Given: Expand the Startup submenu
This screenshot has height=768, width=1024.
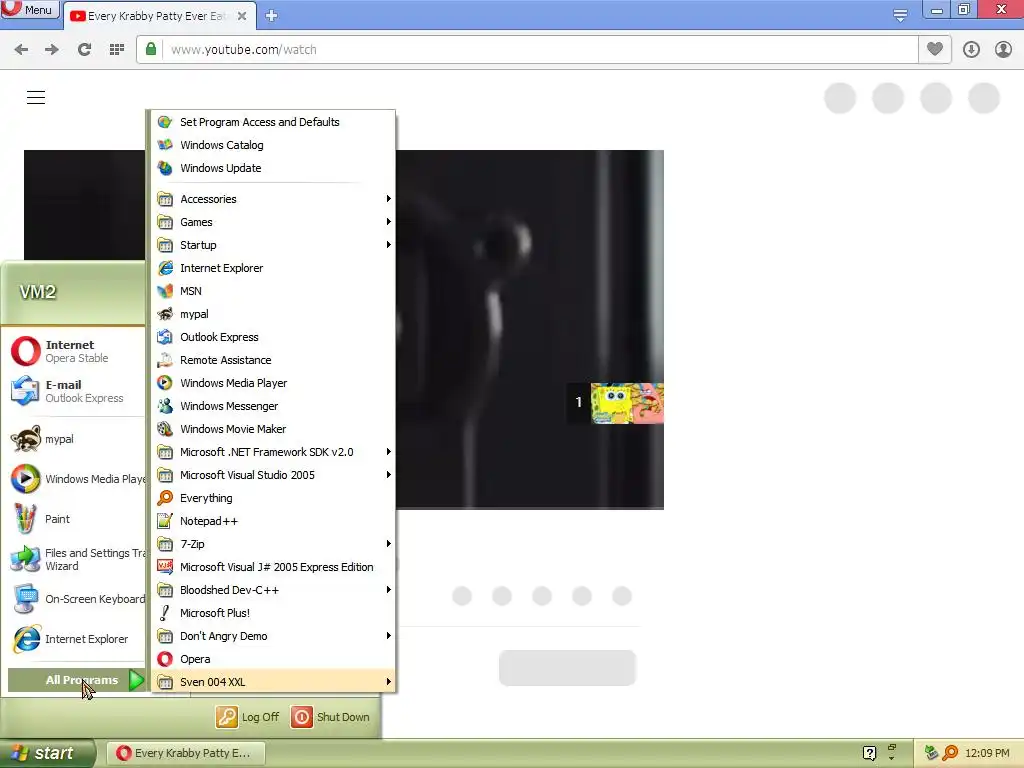Looking at the screenshot, I should pos(272,245).
